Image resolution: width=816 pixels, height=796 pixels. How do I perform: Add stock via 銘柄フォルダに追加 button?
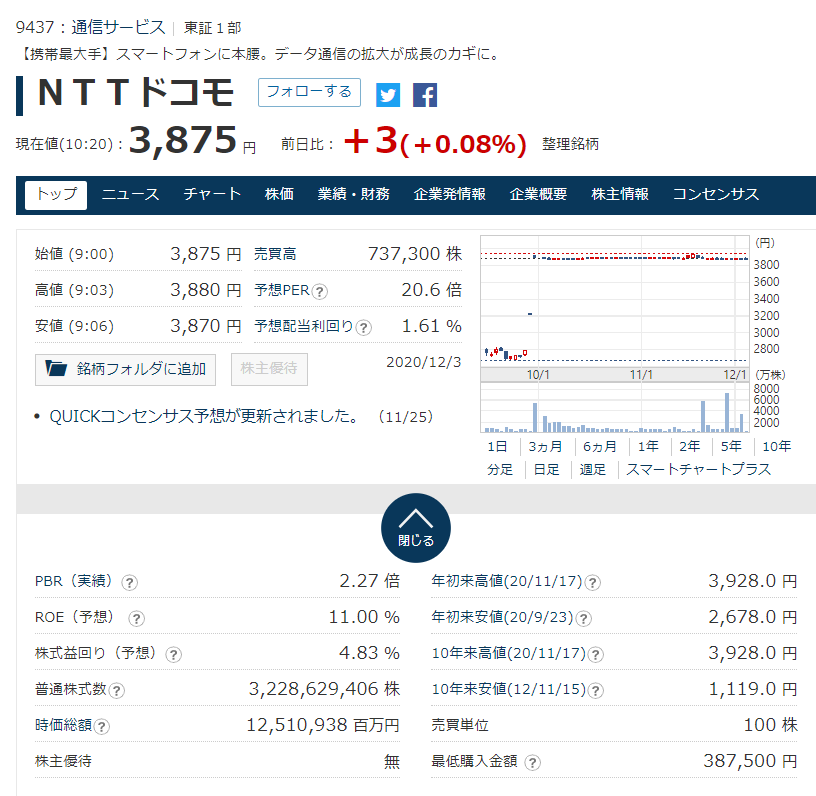[125, 369]
